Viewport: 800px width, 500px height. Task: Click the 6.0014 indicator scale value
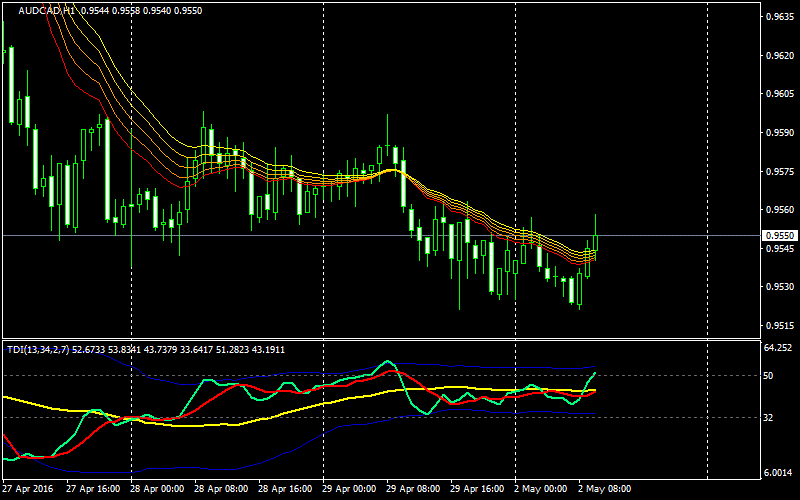click(779, 473)
